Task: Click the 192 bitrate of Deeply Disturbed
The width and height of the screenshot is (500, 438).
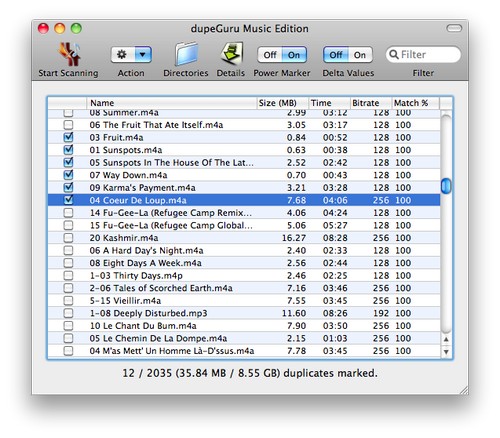Action: point(381,313)
